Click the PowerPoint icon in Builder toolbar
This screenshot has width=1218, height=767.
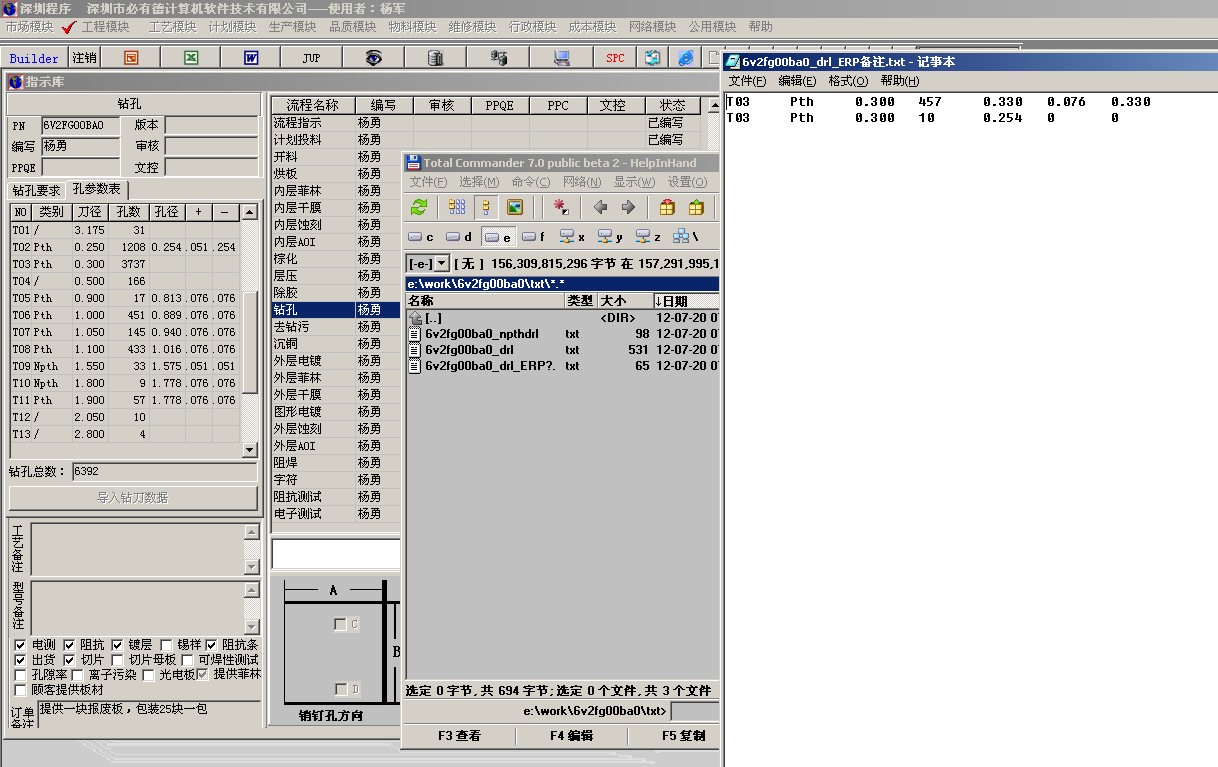pos(131,58)
